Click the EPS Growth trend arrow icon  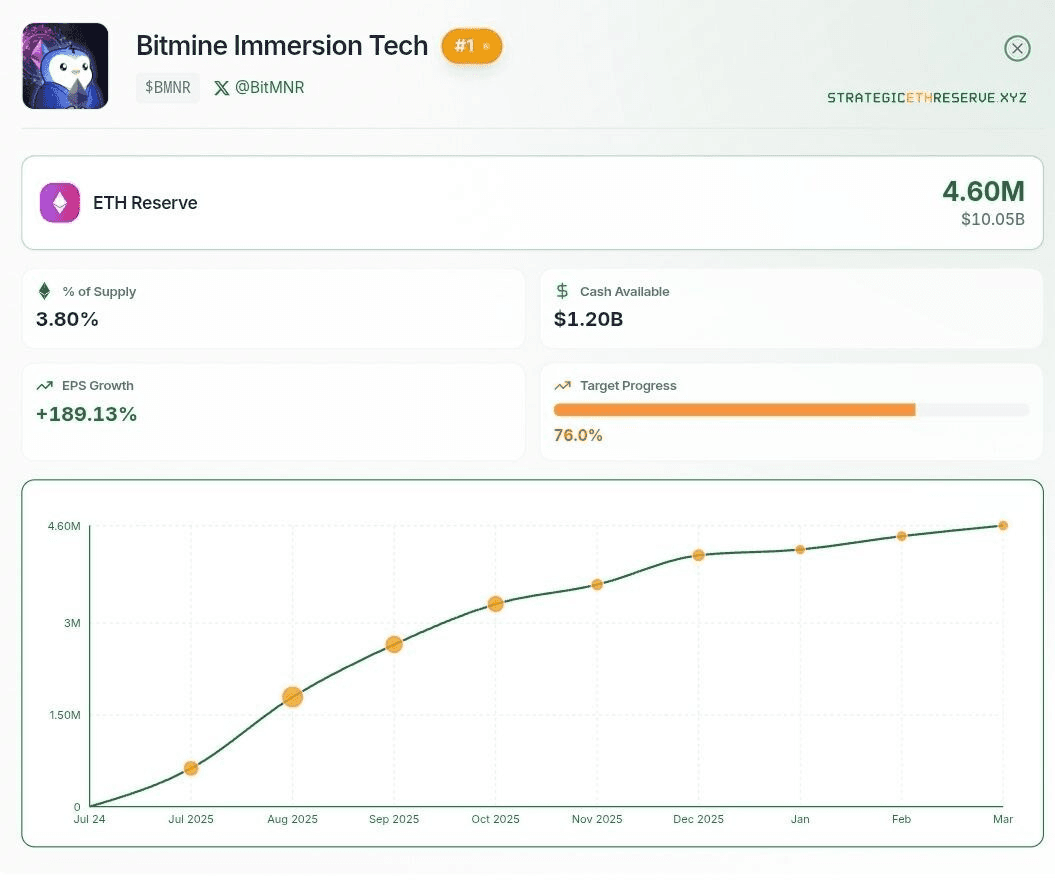(x=44, y=385)
